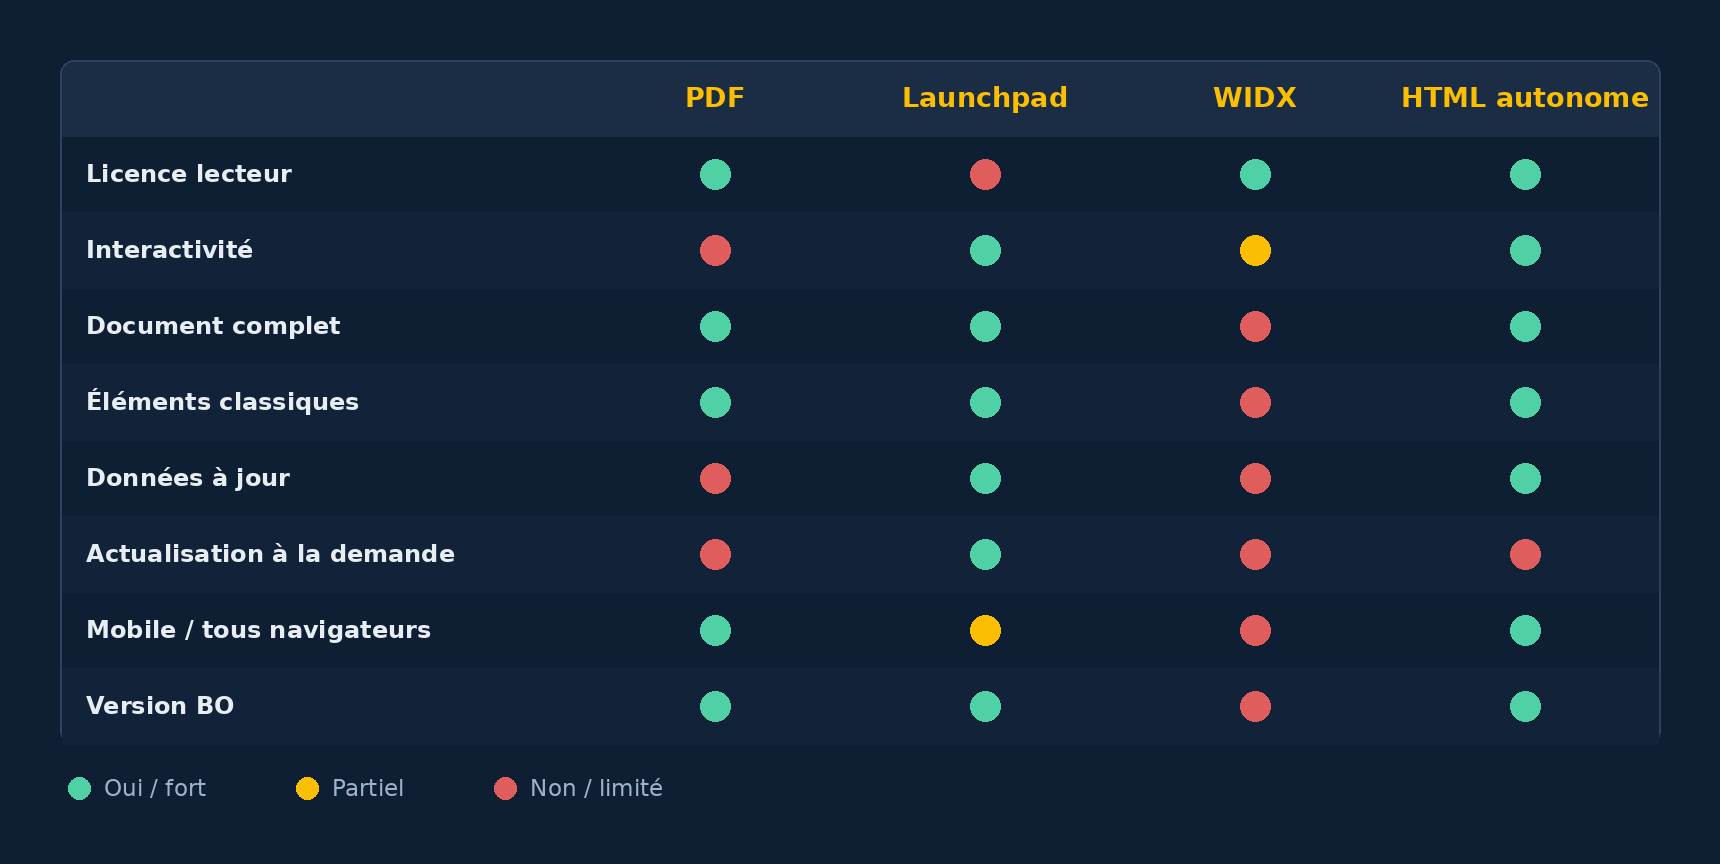Click the green dot for PDF Mobile / tous navigateurs
Viewport: 1720px width, 864px height.
pos(715,631)
